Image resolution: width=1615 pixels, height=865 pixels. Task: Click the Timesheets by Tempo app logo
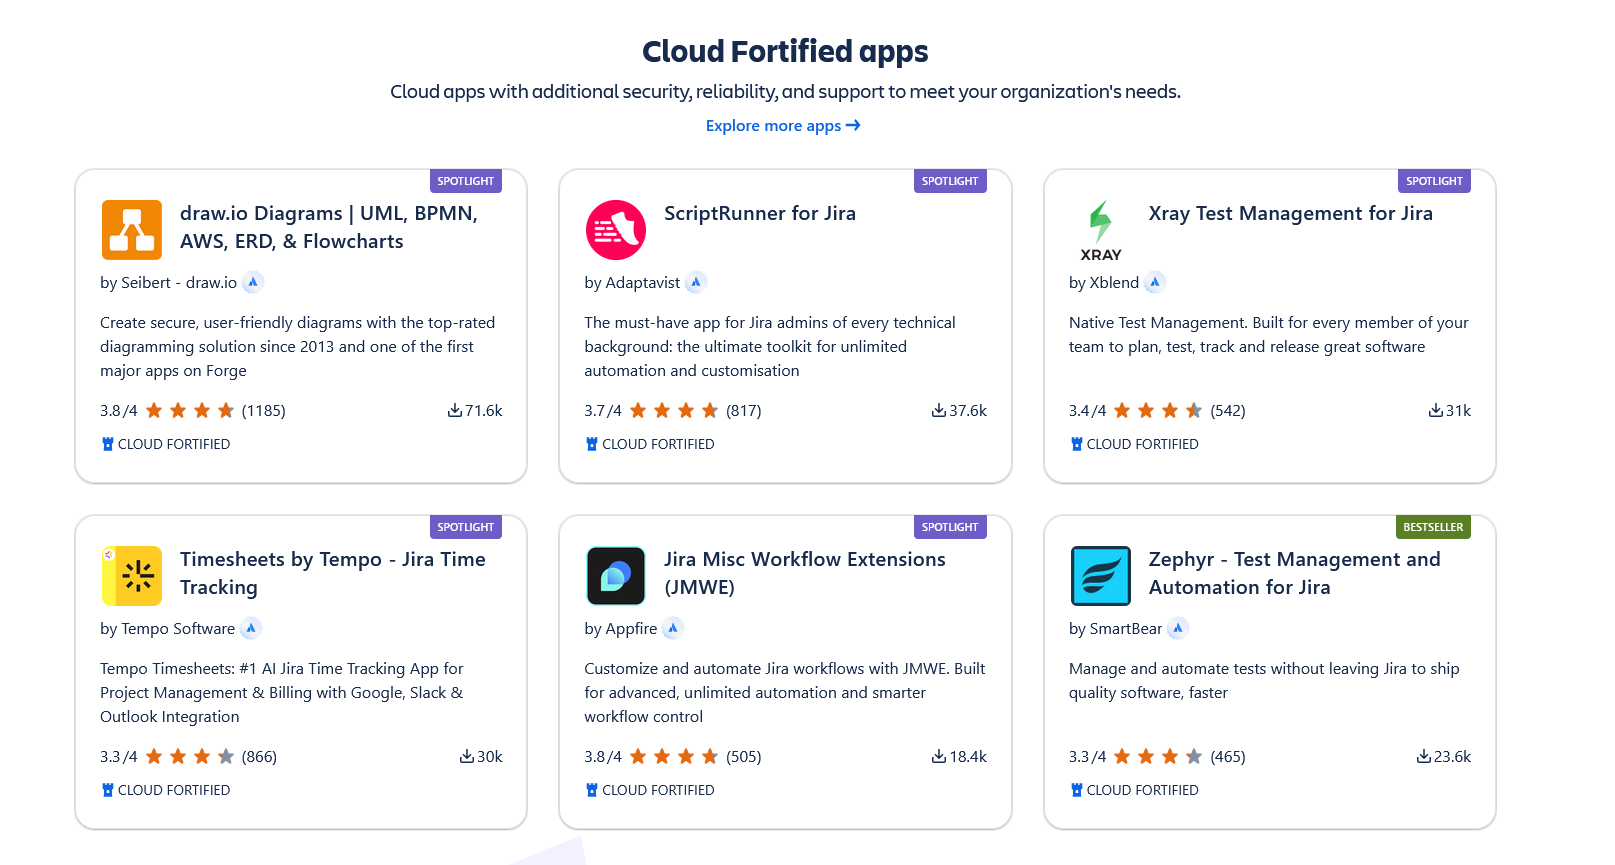click(x=131, y=576)
